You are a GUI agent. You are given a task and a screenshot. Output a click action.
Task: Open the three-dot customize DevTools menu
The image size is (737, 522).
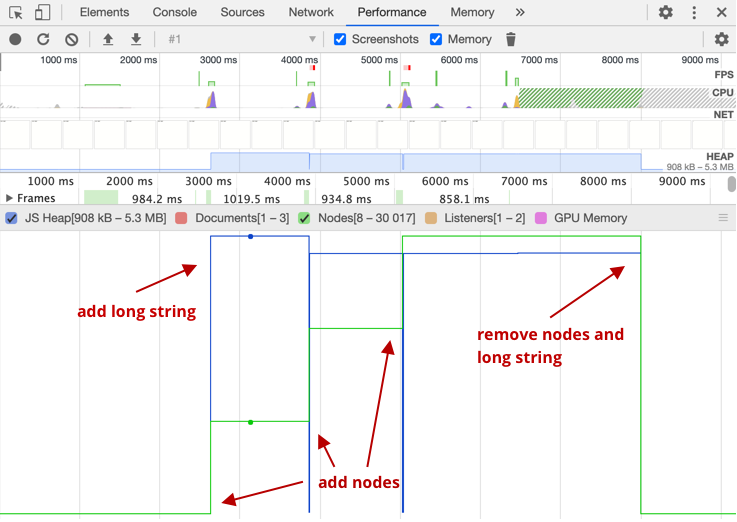tap(694, 12)
